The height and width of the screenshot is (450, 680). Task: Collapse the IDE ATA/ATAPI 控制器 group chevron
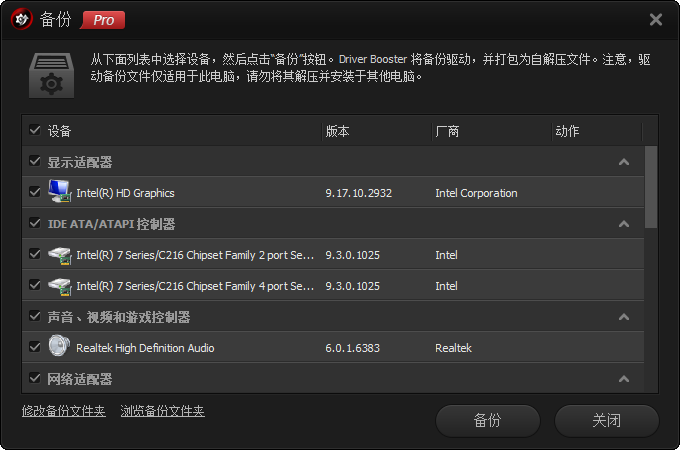(x=624, y=224)
